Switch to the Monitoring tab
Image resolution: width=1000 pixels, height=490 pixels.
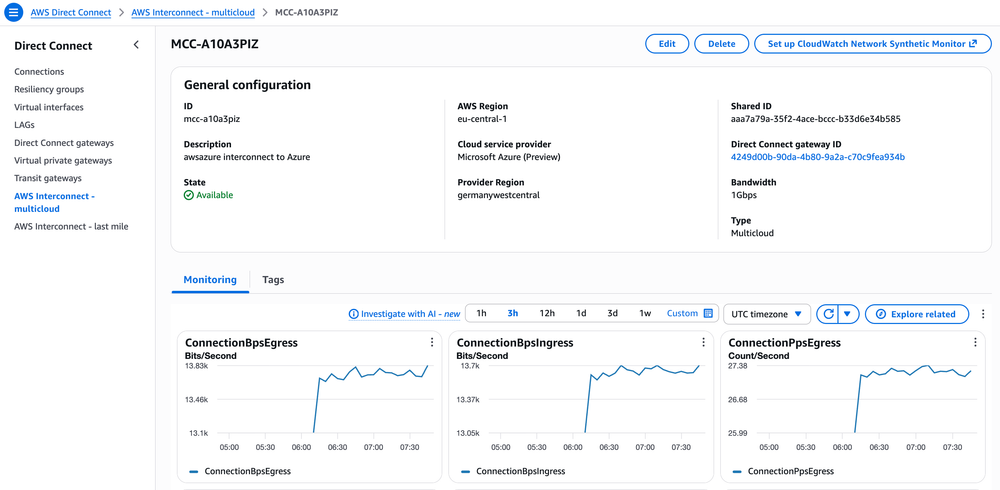point(210,279)
